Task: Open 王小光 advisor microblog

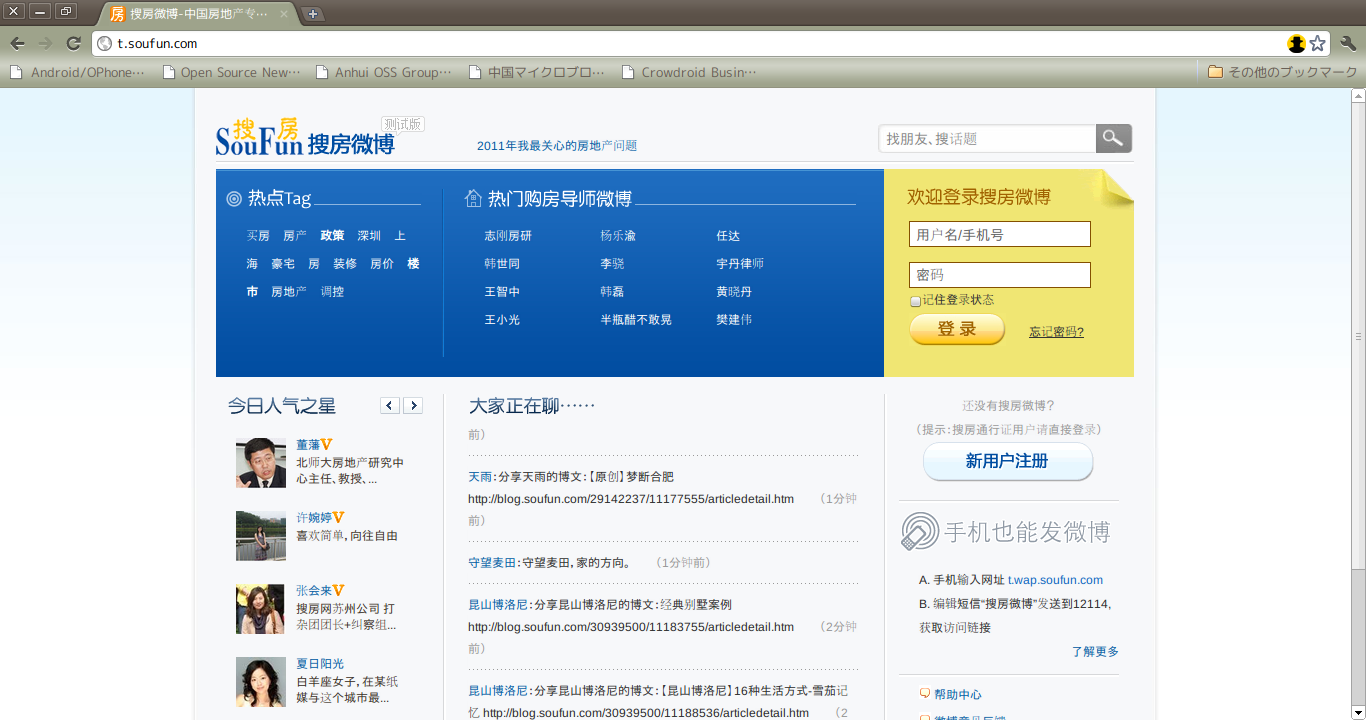Action: [502, 320]
